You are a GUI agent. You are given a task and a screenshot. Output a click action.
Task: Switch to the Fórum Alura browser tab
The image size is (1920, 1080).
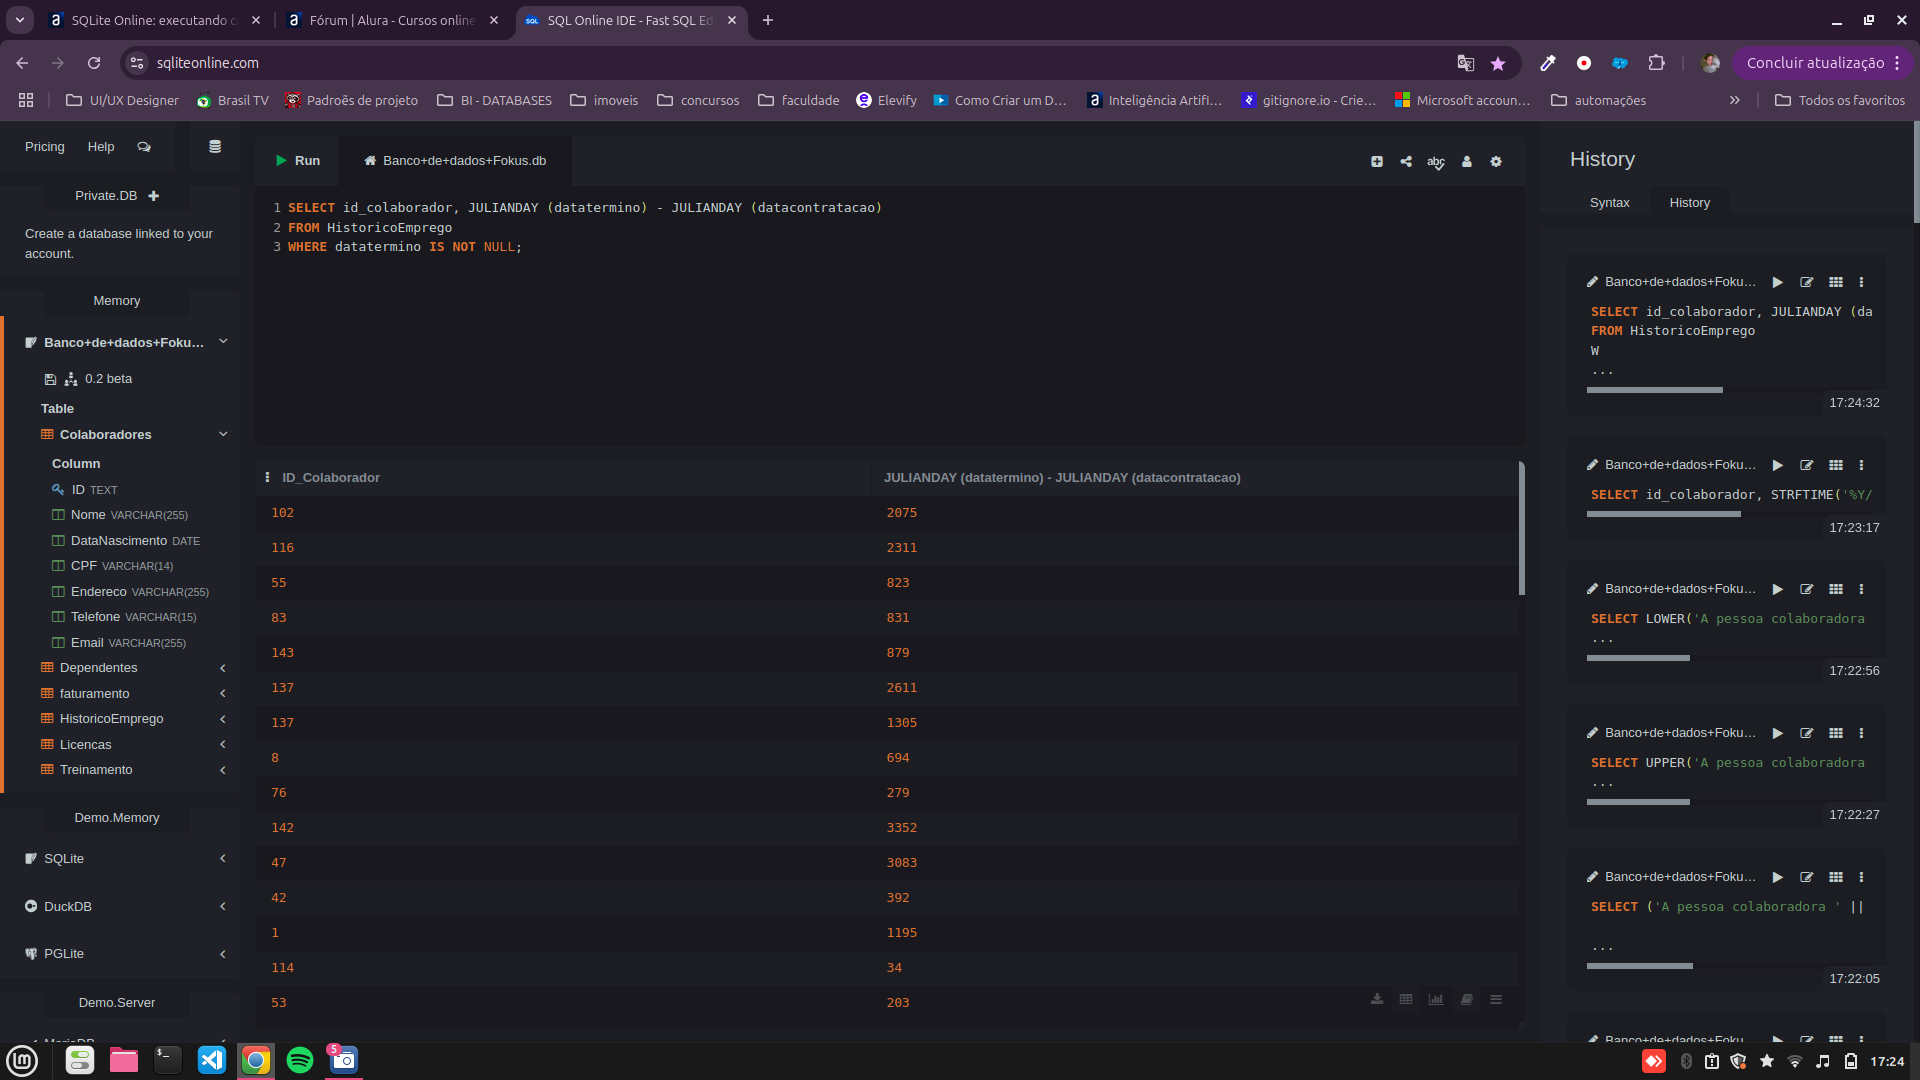pos(393,20)
